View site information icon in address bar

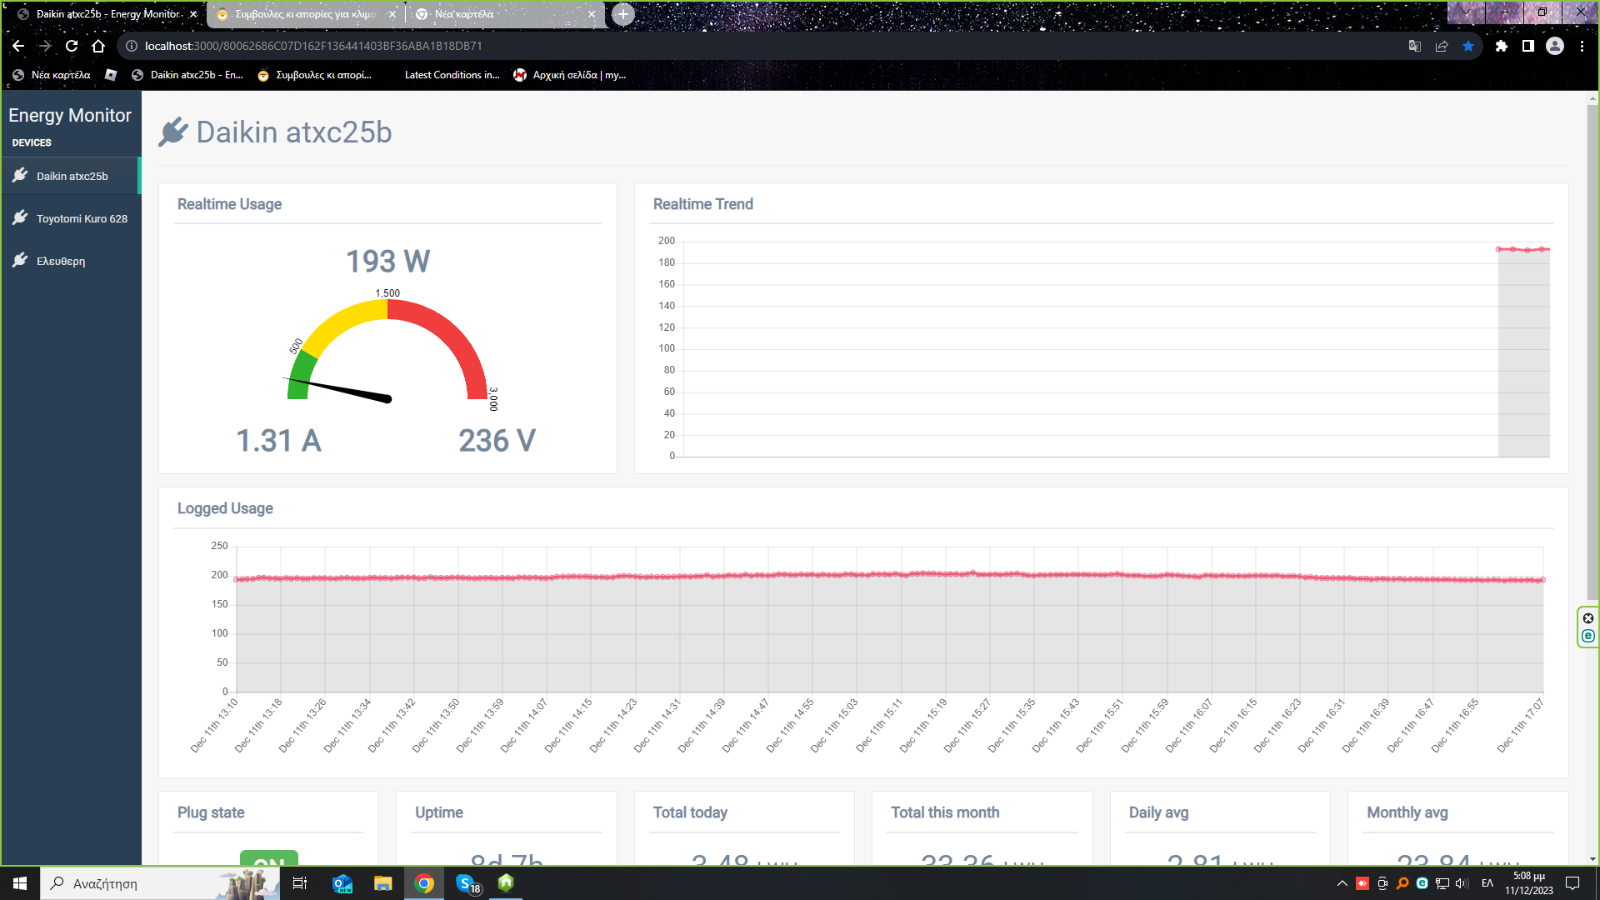click(131, 46)
